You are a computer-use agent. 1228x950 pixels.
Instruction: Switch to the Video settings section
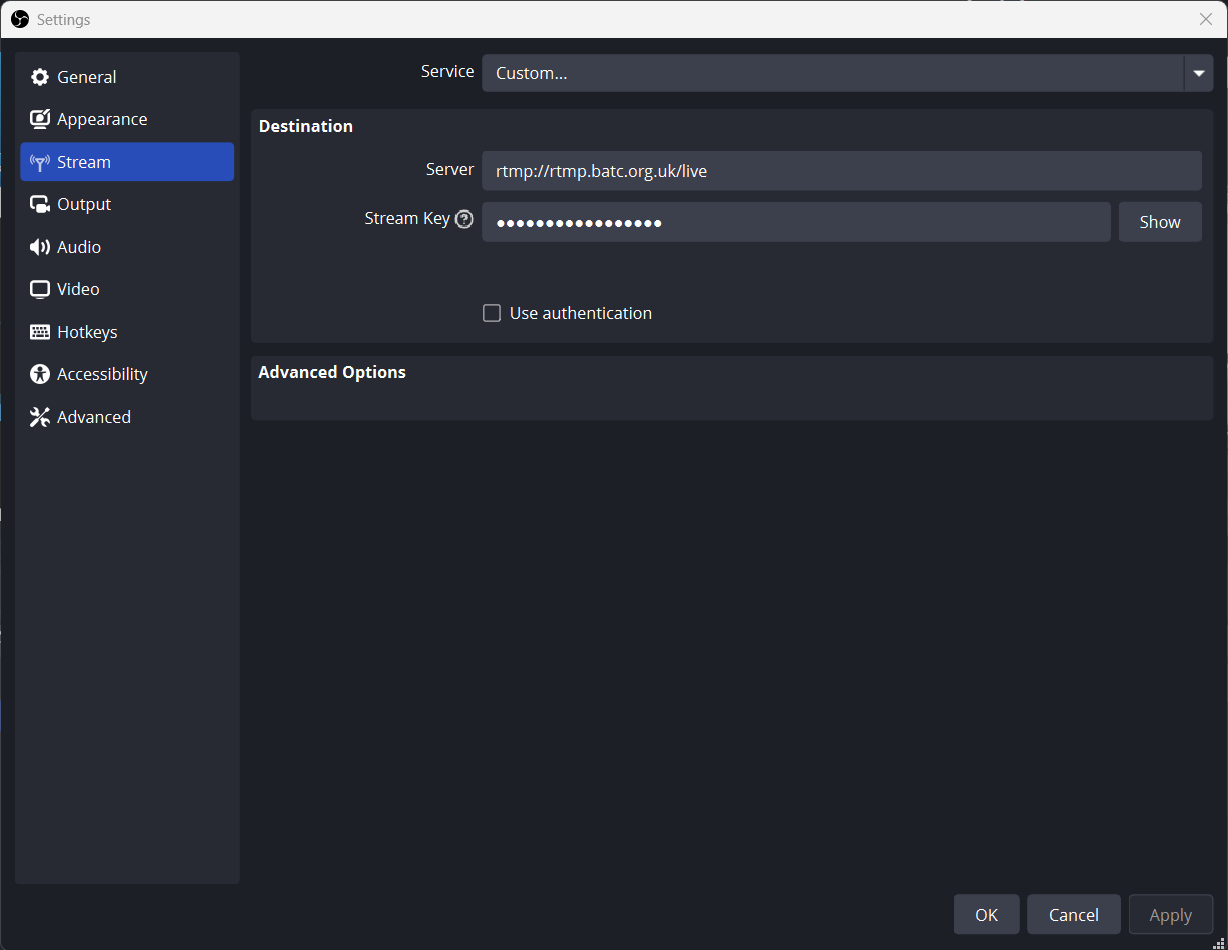pos(78,289)
